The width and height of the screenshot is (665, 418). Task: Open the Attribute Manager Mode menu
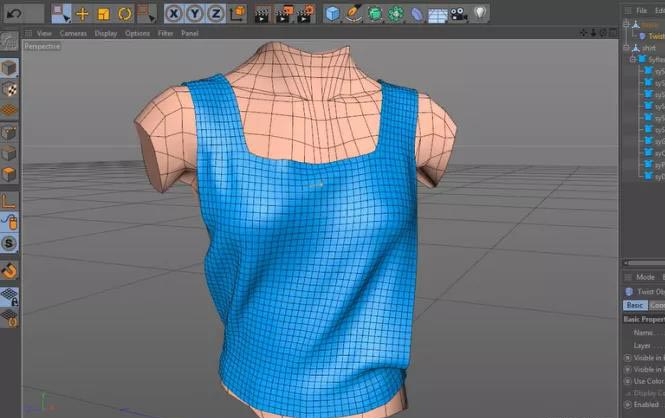click(645, 277)
